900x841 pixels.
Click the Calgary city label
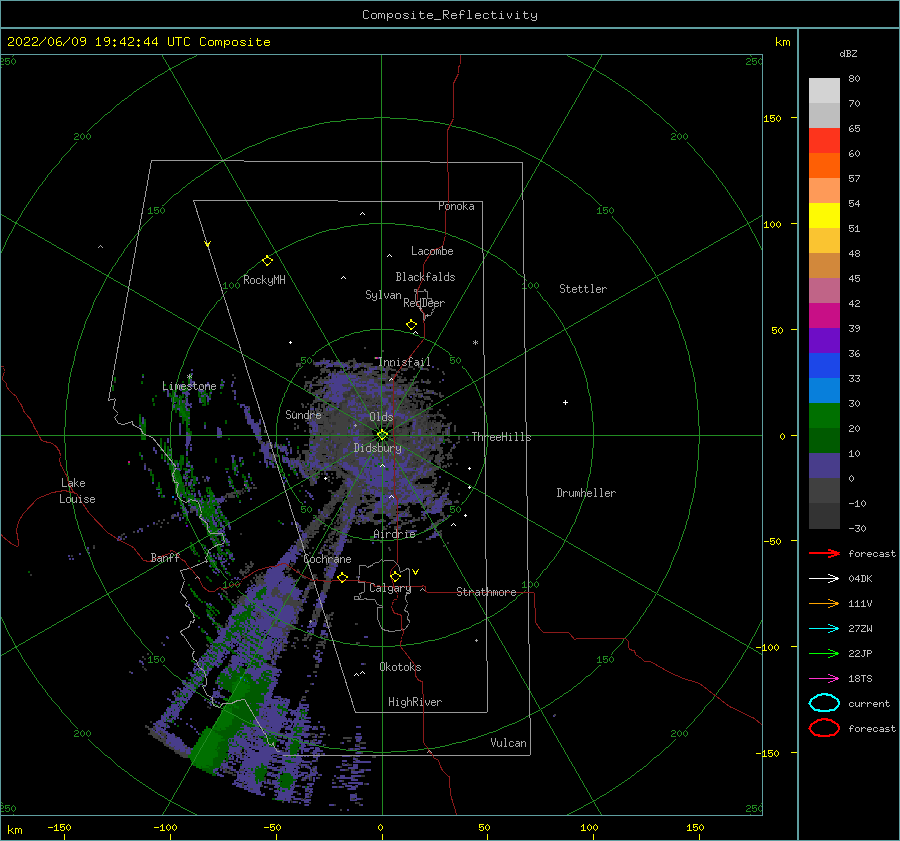[x=390, y=588]
